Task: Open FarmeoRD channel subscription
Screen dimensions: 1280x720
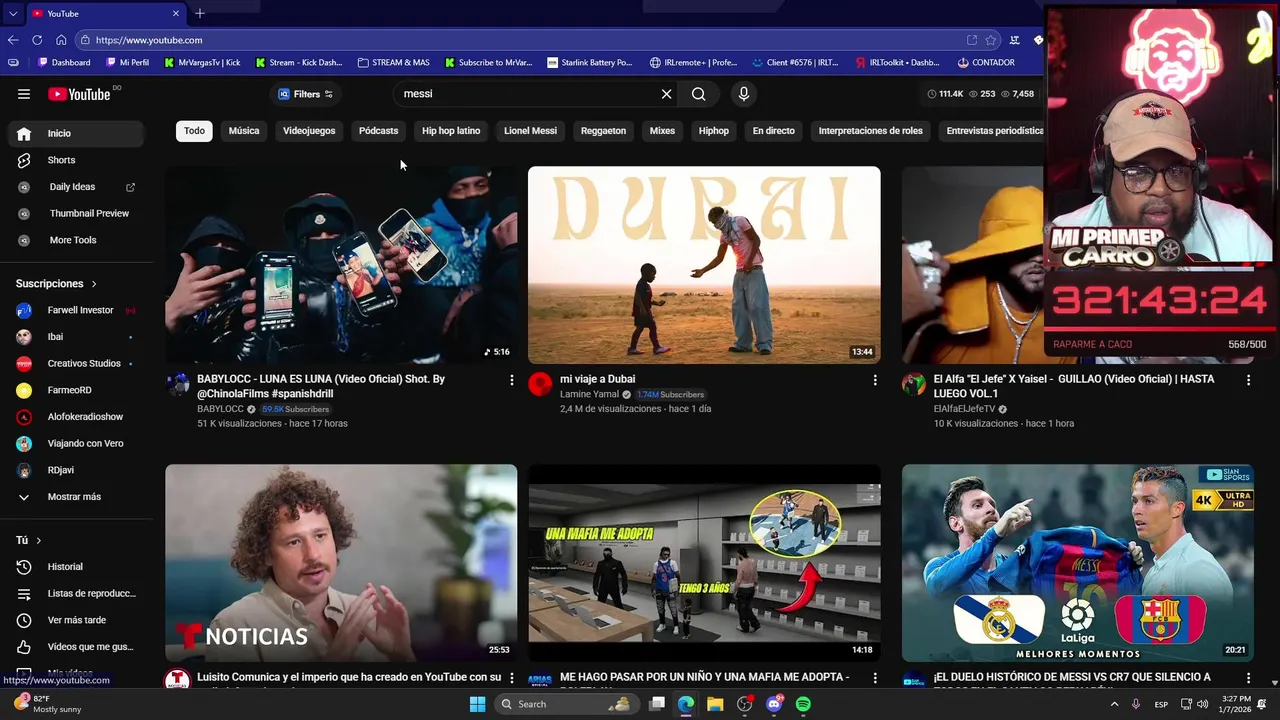Action: click(76, 390)
